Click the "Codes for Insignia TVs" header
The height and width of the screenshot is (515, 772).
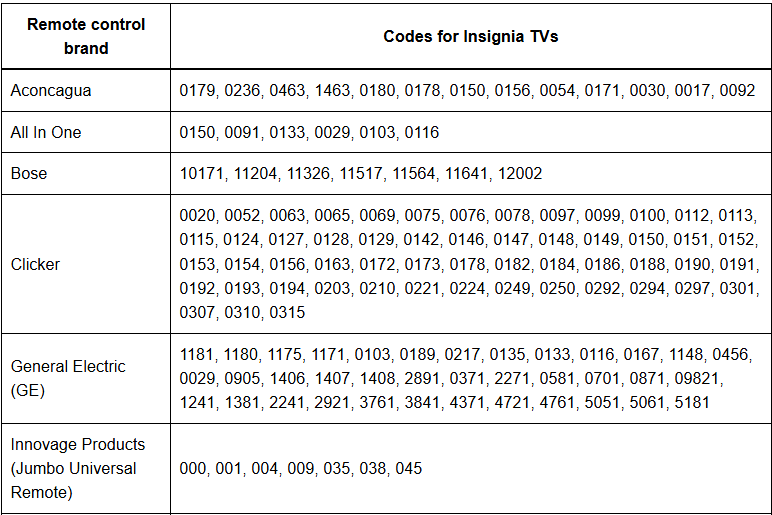point(470,36)
